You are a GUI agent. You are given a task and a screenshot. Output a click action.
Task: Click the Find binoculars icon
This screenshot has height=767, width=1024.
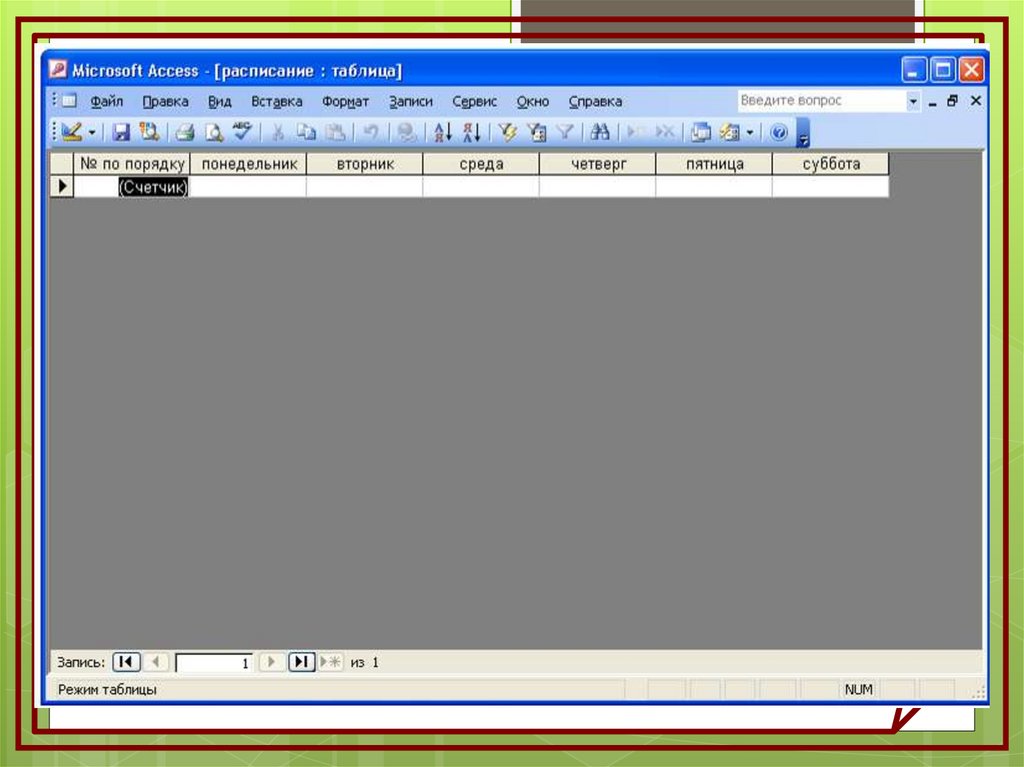click(600, 133)
